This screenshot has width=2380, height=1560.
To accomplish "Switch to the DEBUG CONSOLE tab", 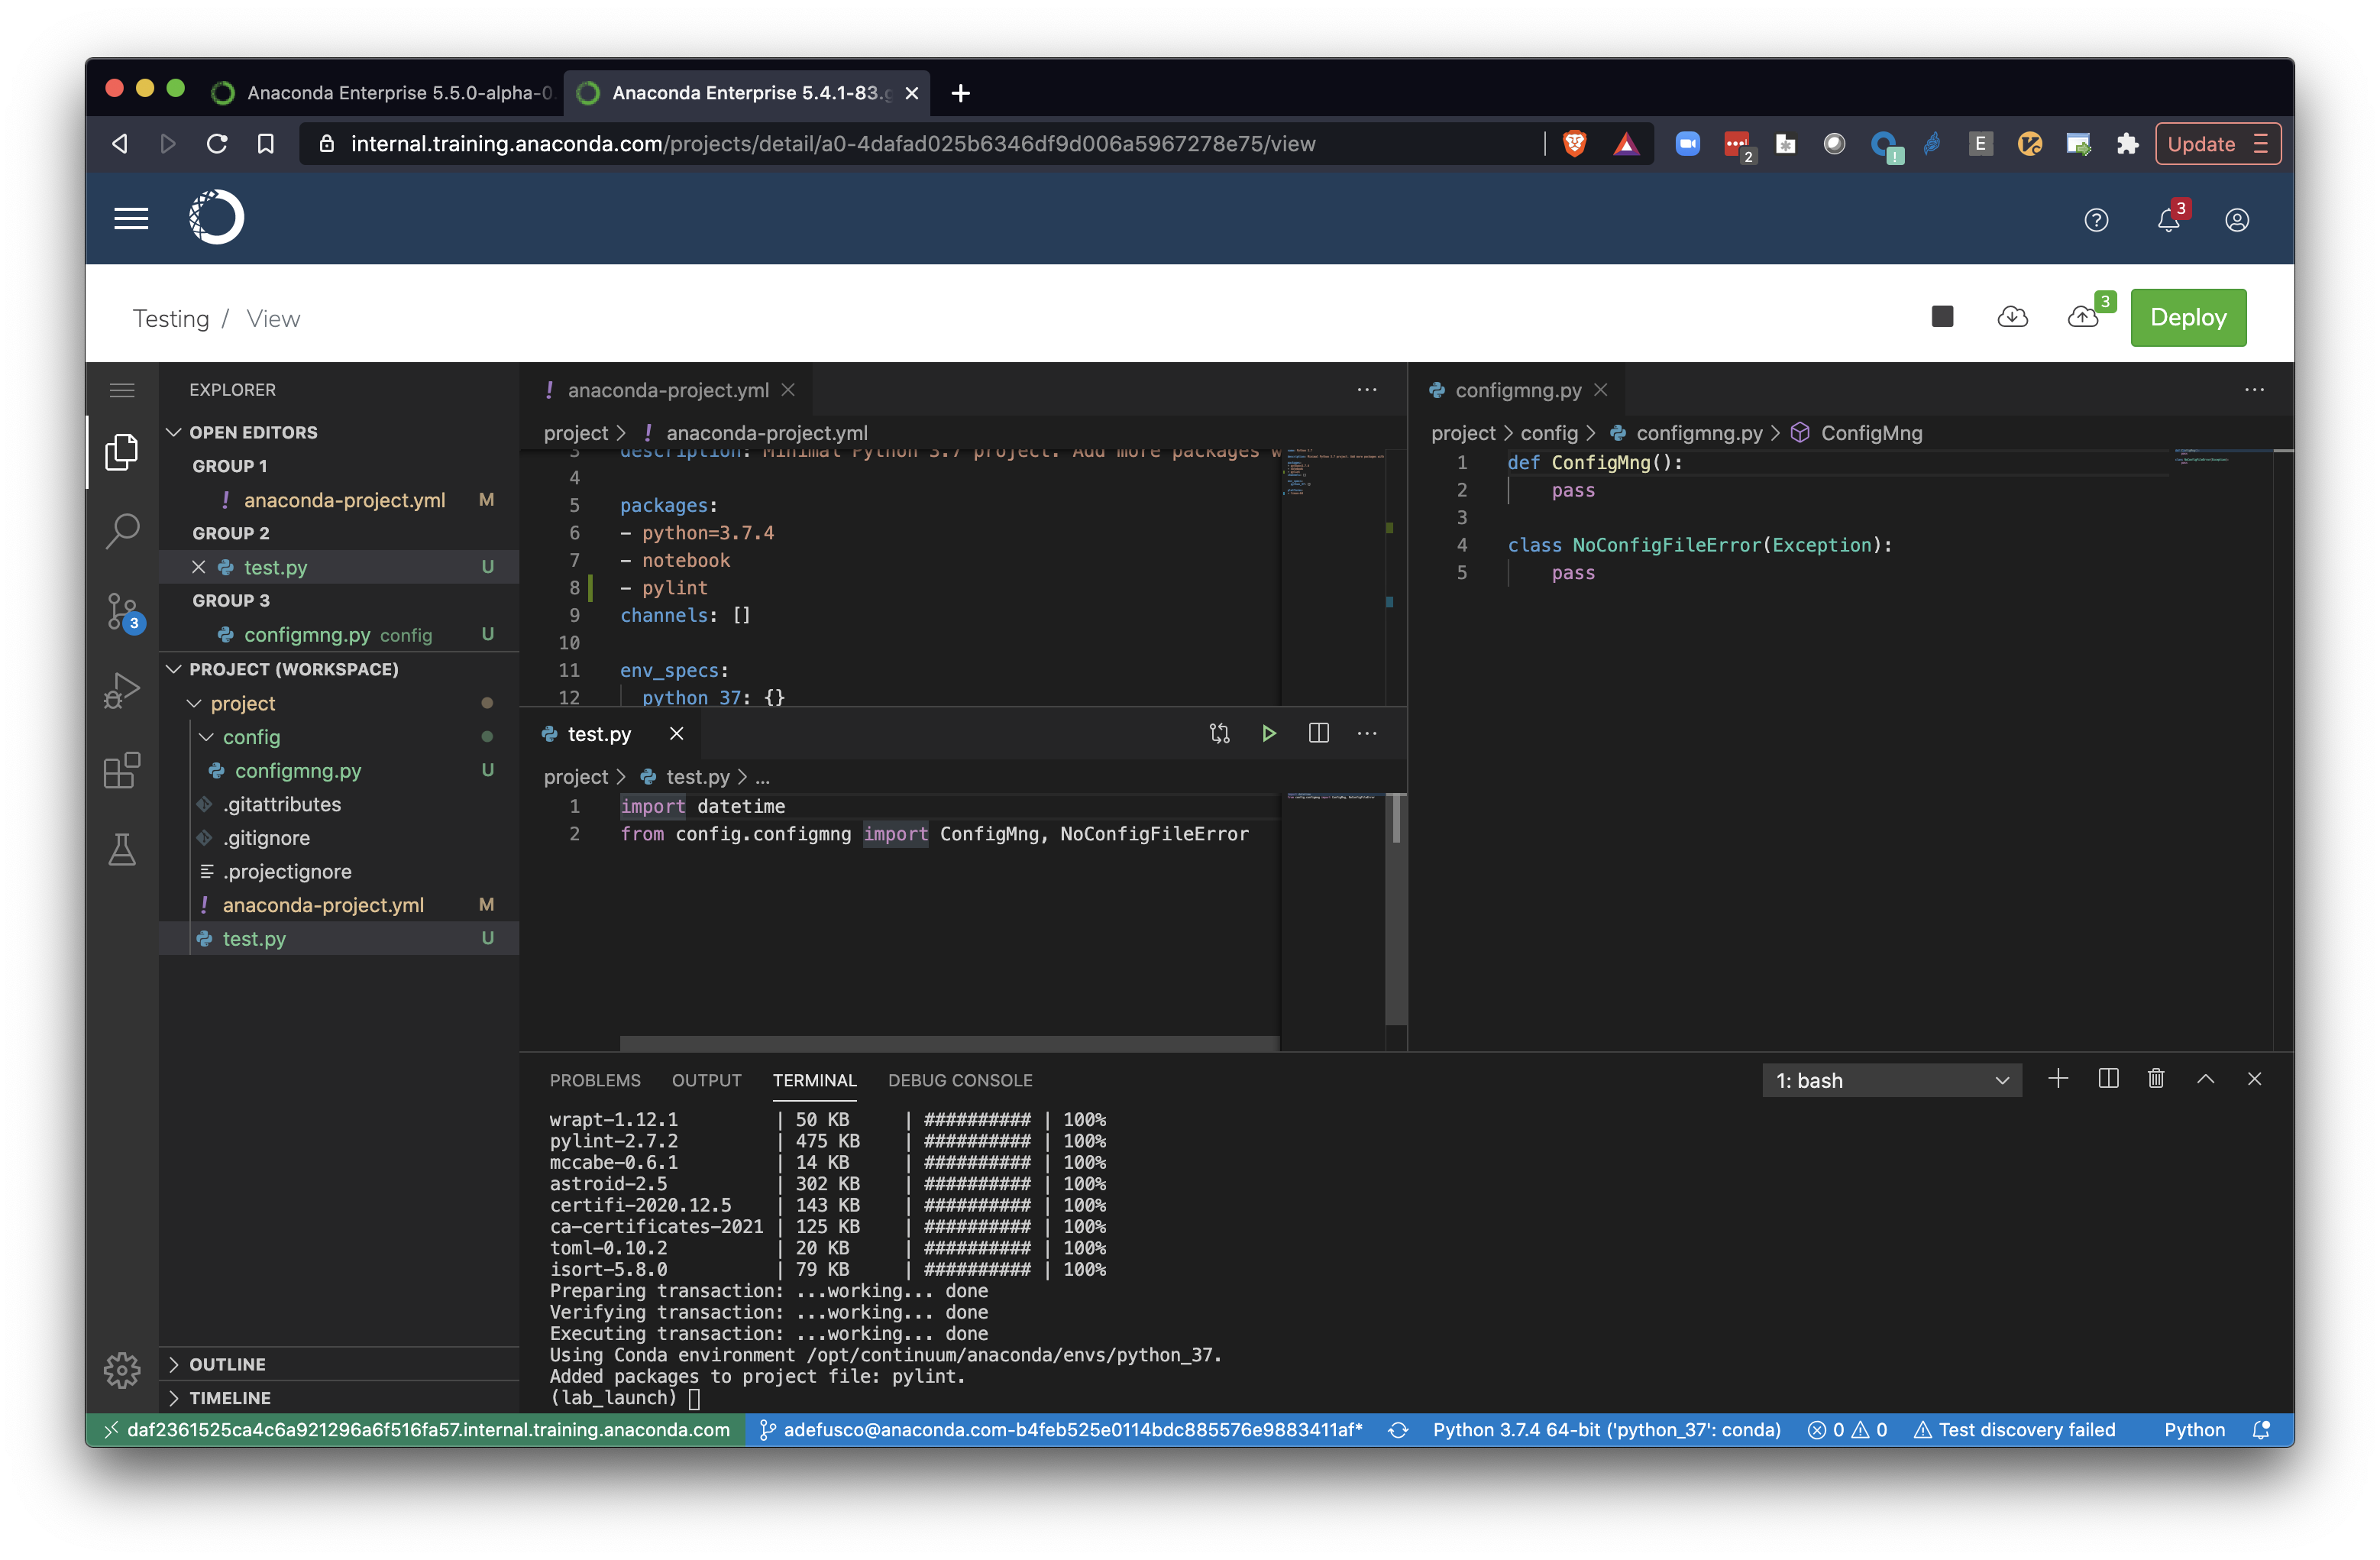I will (x=960, y=1080).
